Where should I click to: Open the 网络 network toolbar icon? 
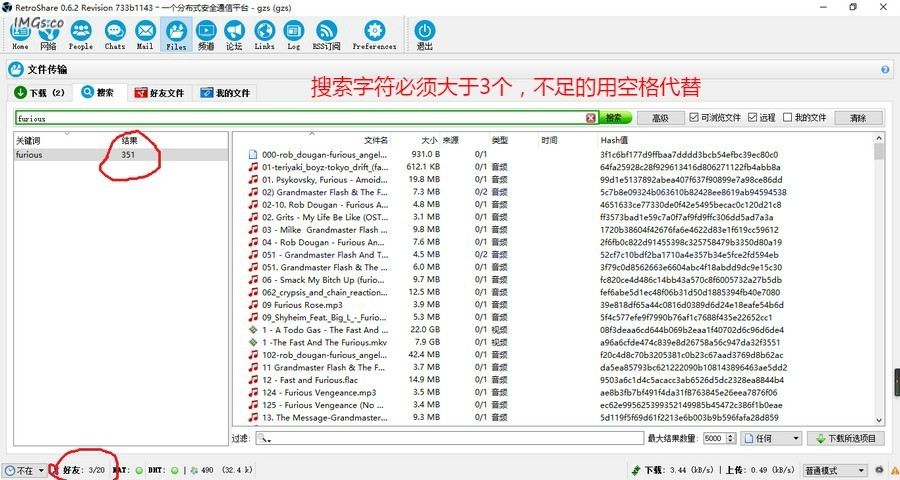(49, 34)
